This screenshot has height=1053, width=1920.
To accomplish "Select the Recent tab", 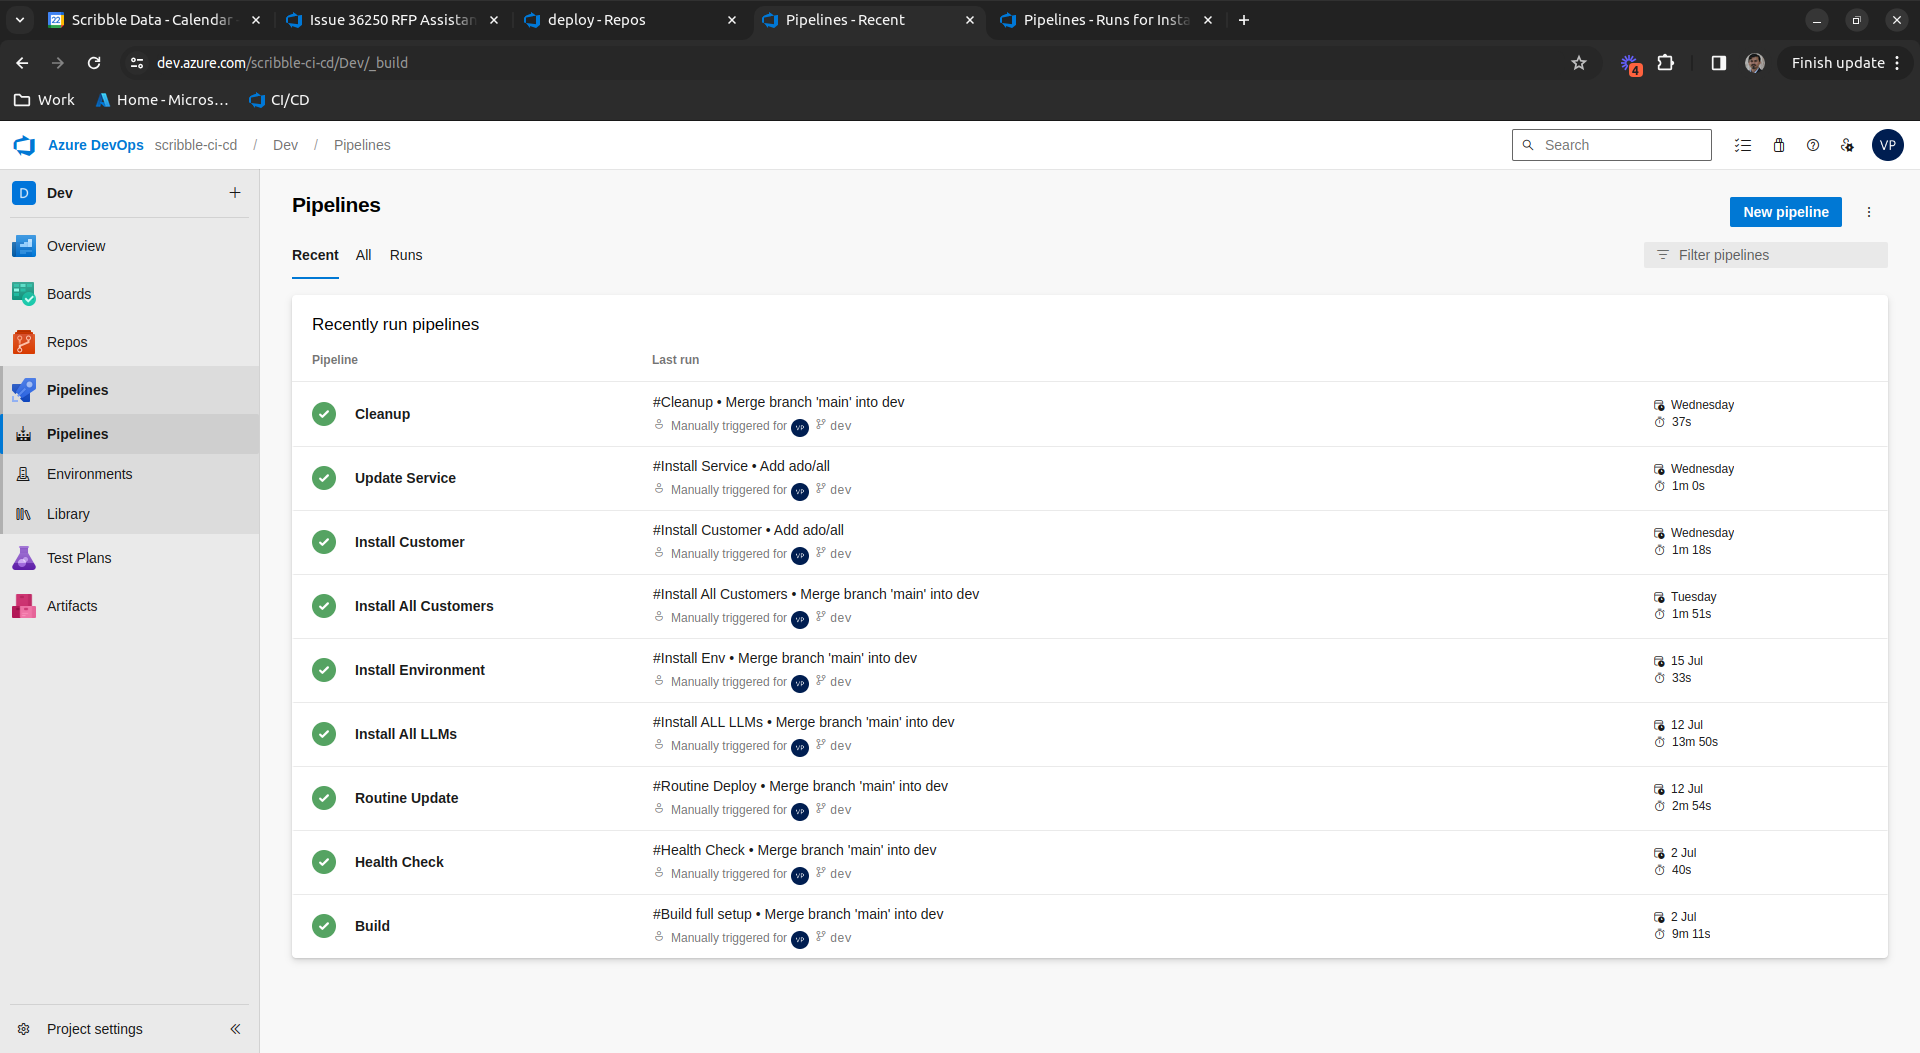I will (x=315, y=255).
